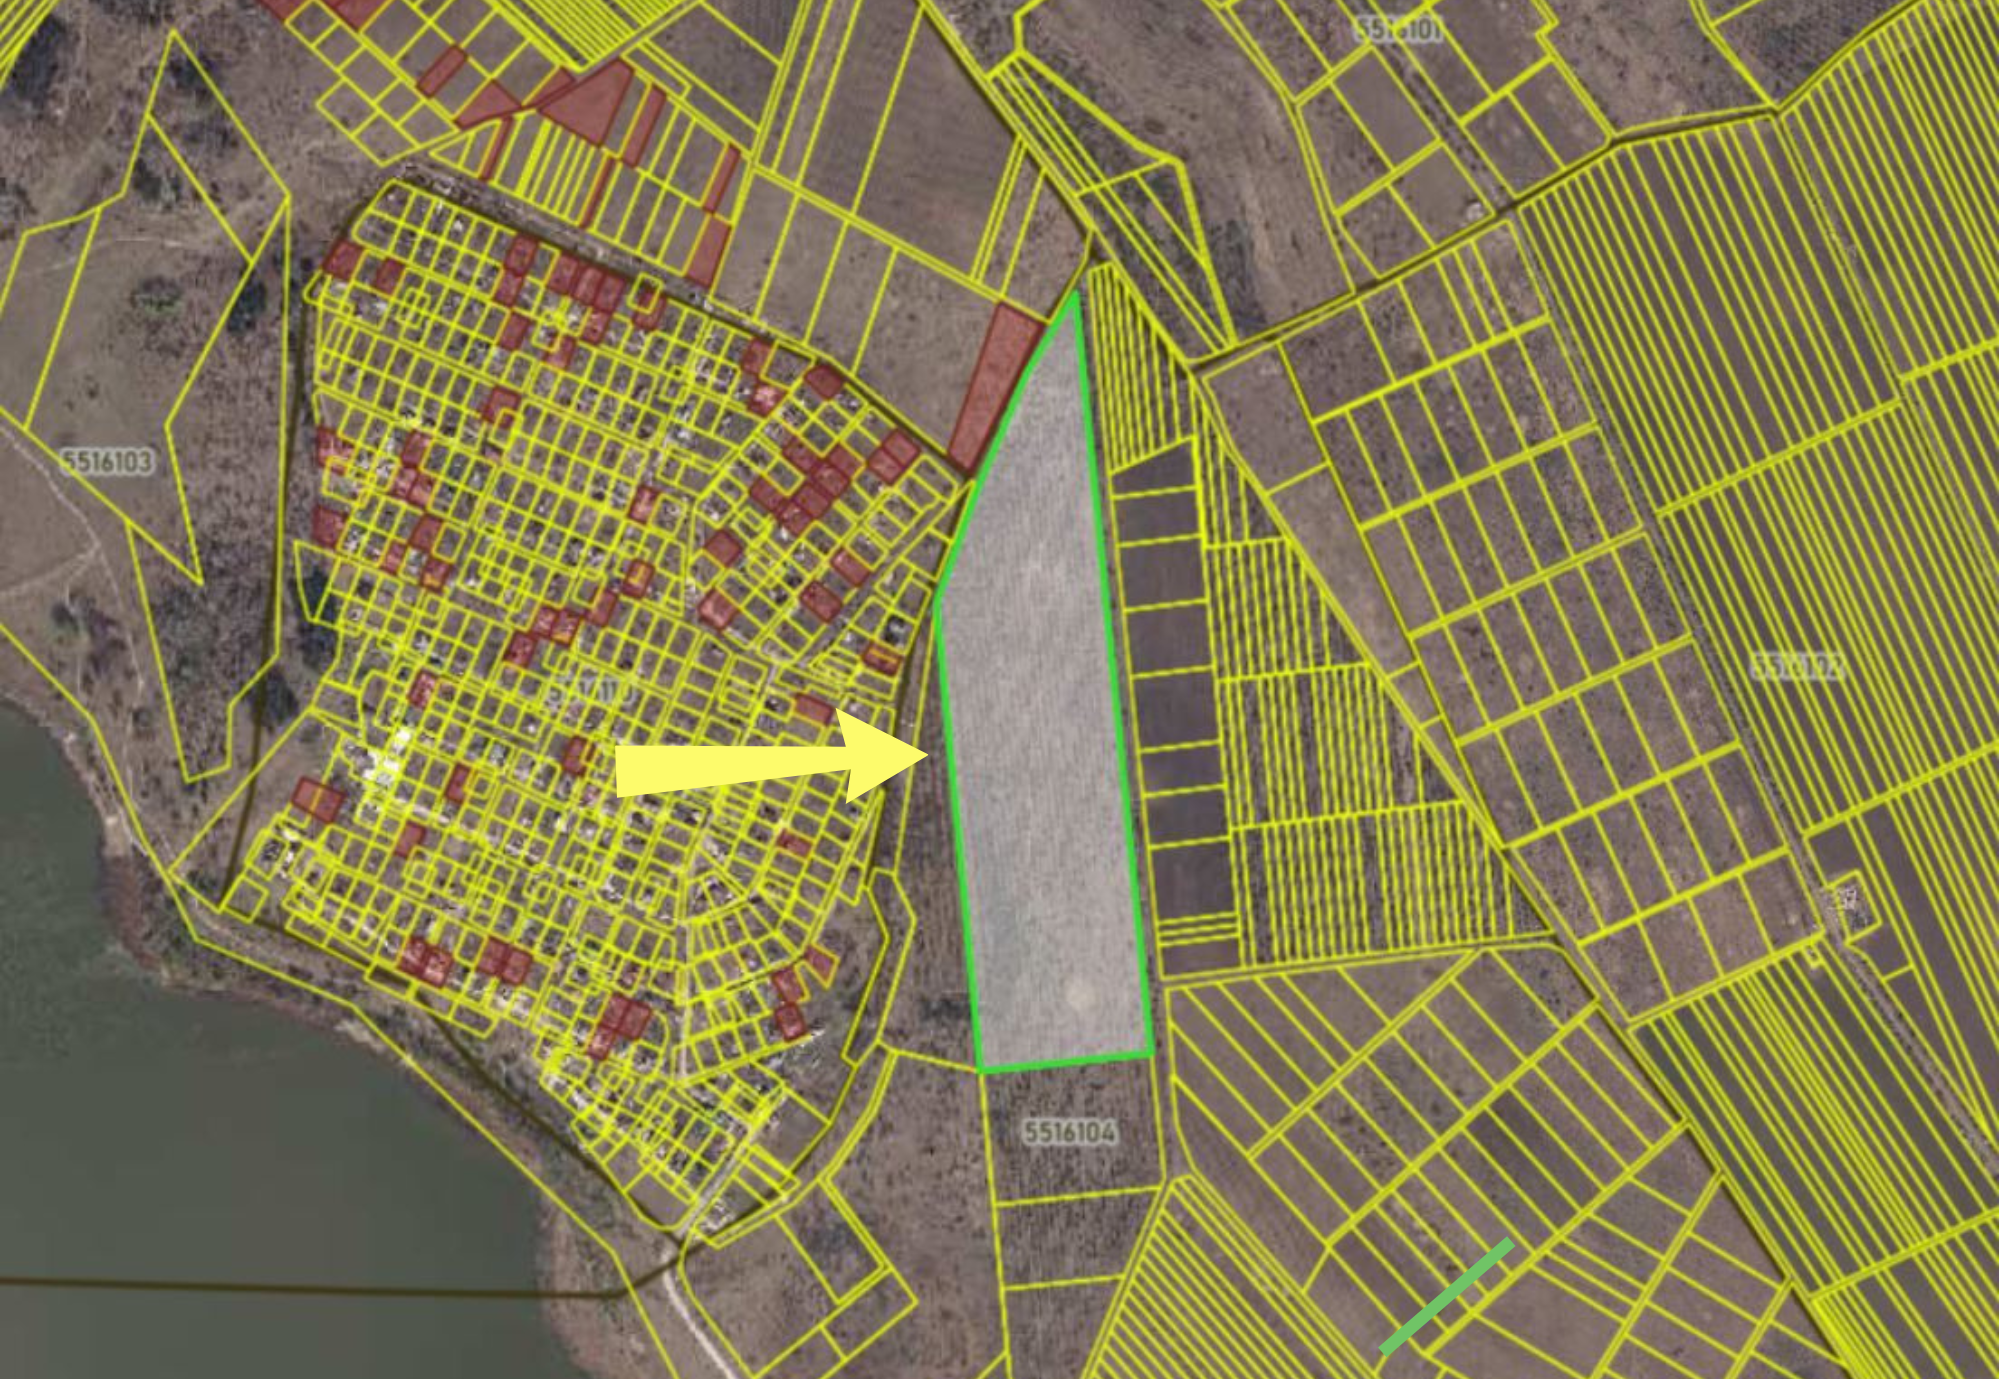Click the lake water area
The width and height of the screenshot is (1999, 1379).
tap(200, 1100)
